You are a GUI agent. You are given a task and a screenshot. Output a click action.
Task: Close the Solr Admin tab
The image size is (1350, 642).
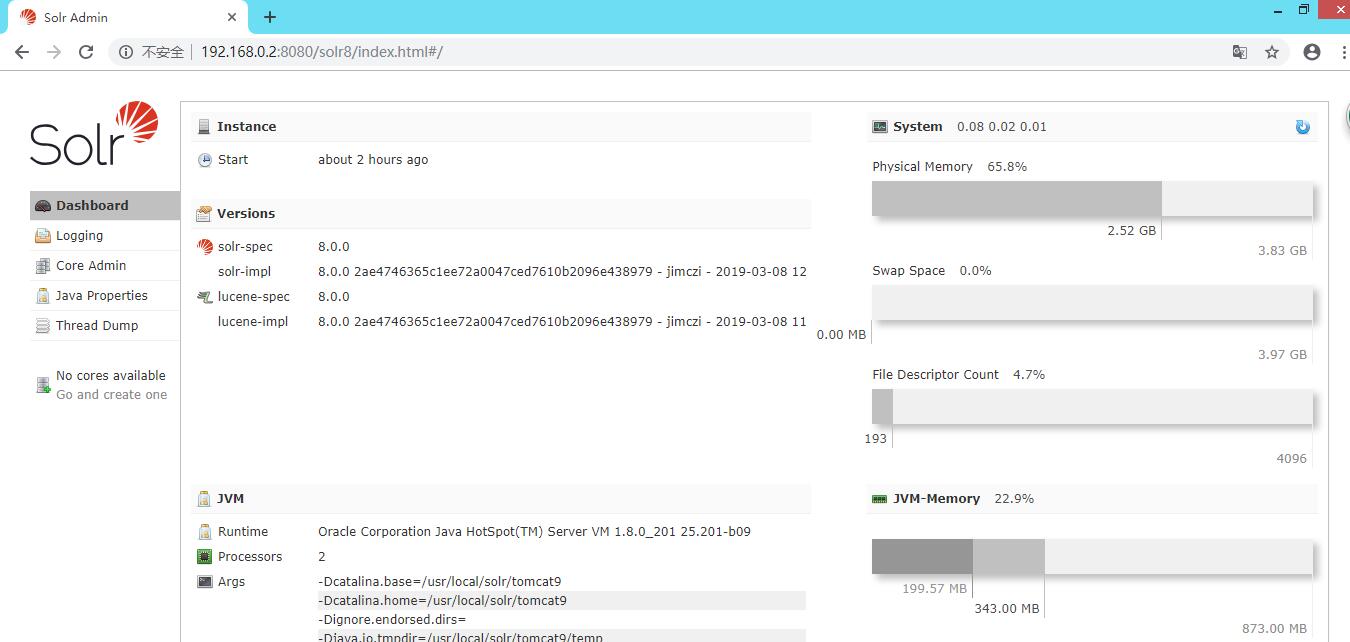coord(231,17)
